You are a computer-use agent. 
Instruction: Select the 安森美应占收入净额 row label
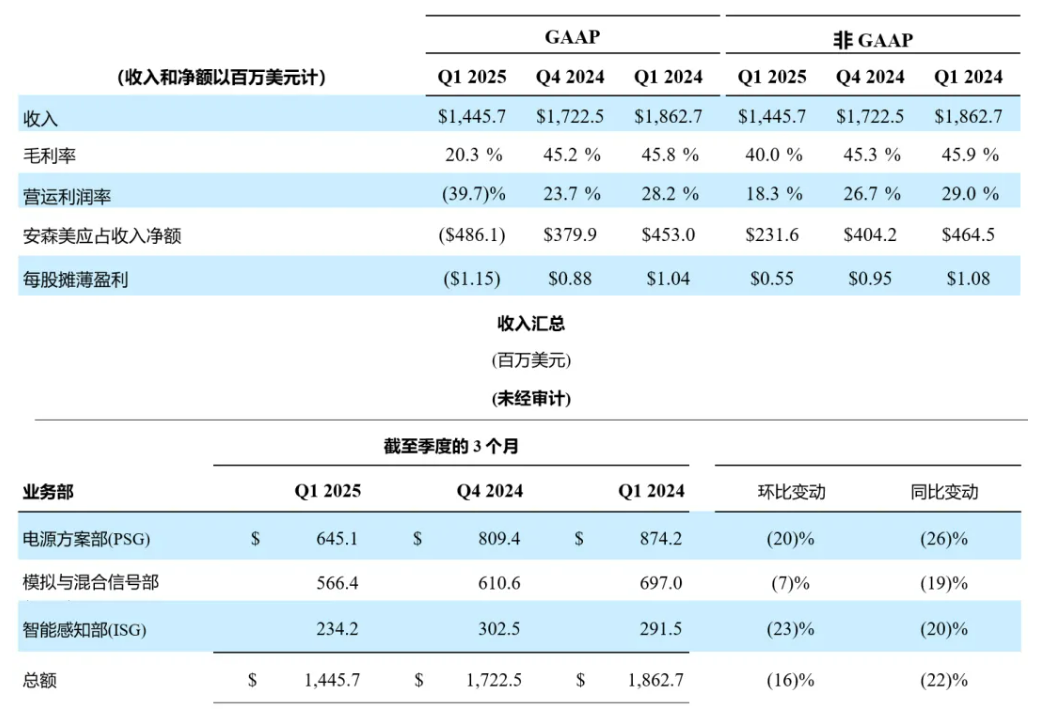[102, 236]
